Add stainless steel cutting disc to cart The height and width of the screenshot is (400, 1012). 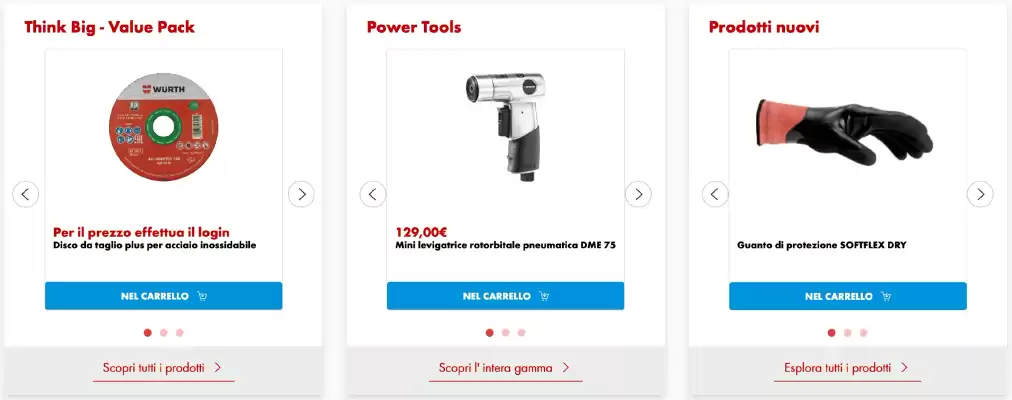pos(163,296)
